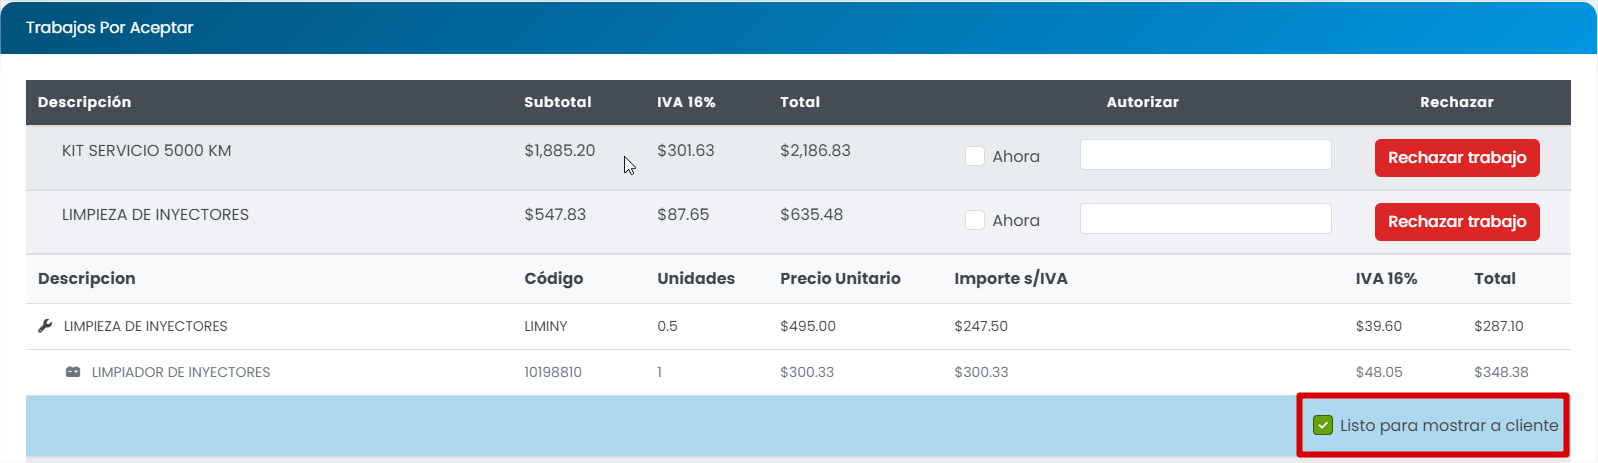Viewport: 1598px width, 463px height.
Task: Click the Precio Unitario column header
Action: point(840,279)
